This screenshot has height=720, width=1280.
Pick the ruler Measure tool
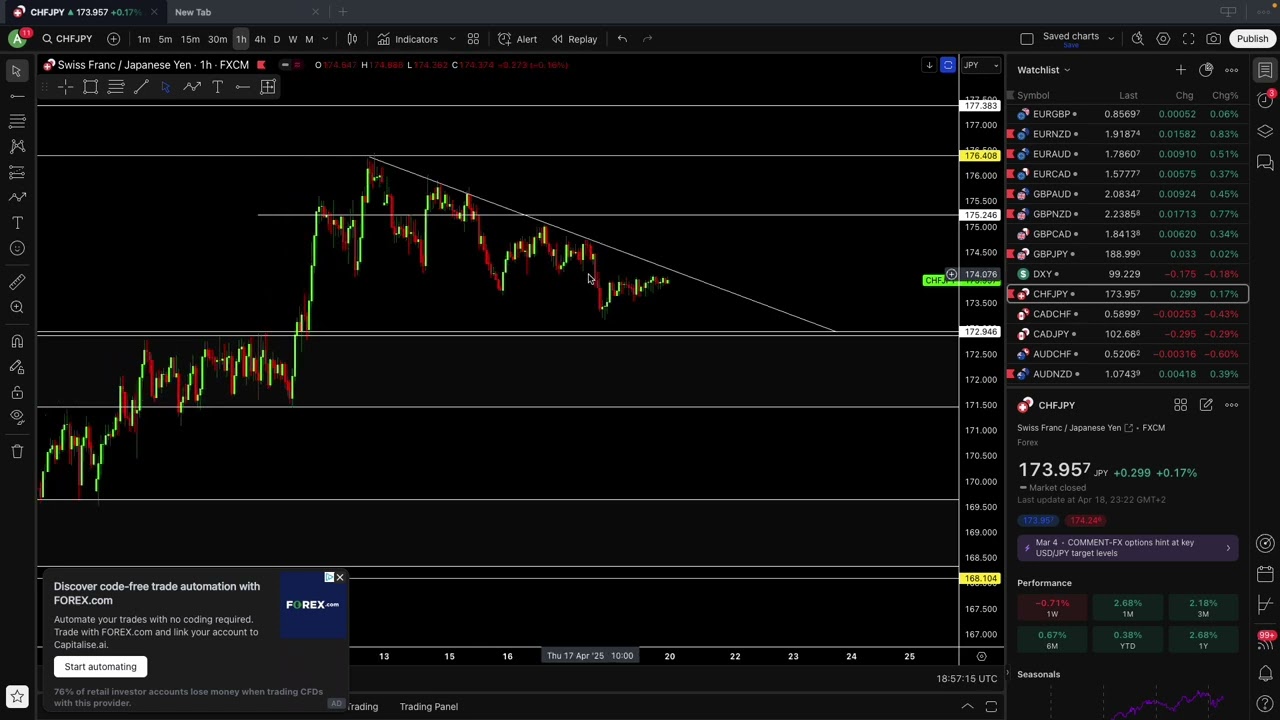point(17,282)
